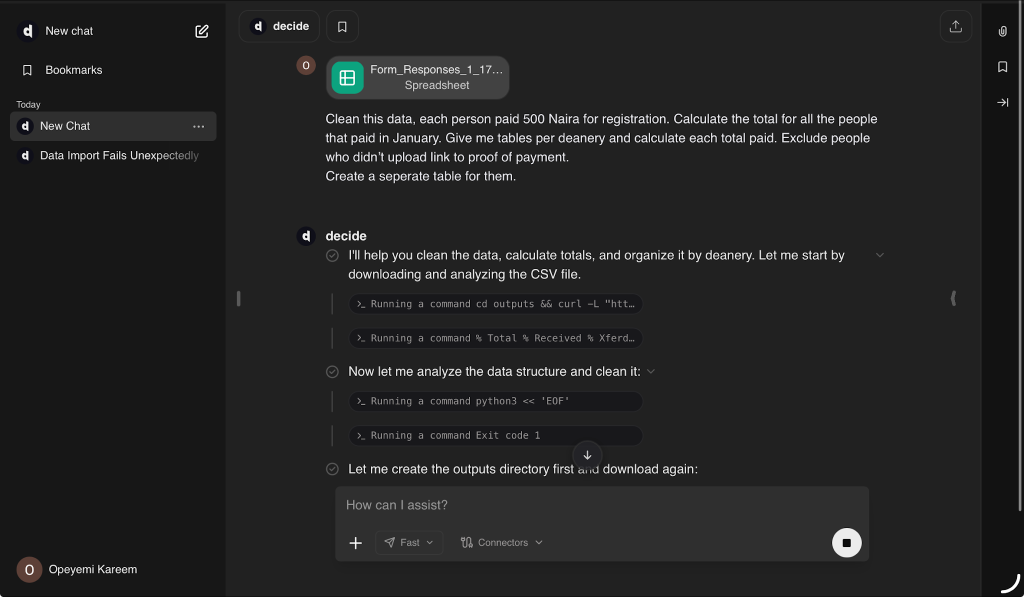Select the Data Import Fails Unexpectedly chat
The image size is (1024, 597).
(118, 156)
